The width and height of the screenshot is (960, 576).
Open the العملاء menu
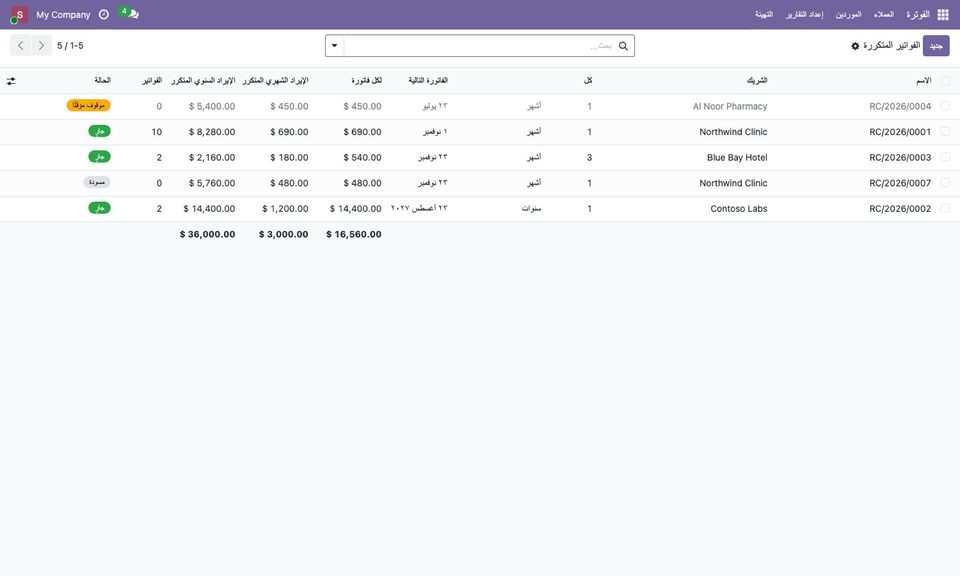pos(883,15)
